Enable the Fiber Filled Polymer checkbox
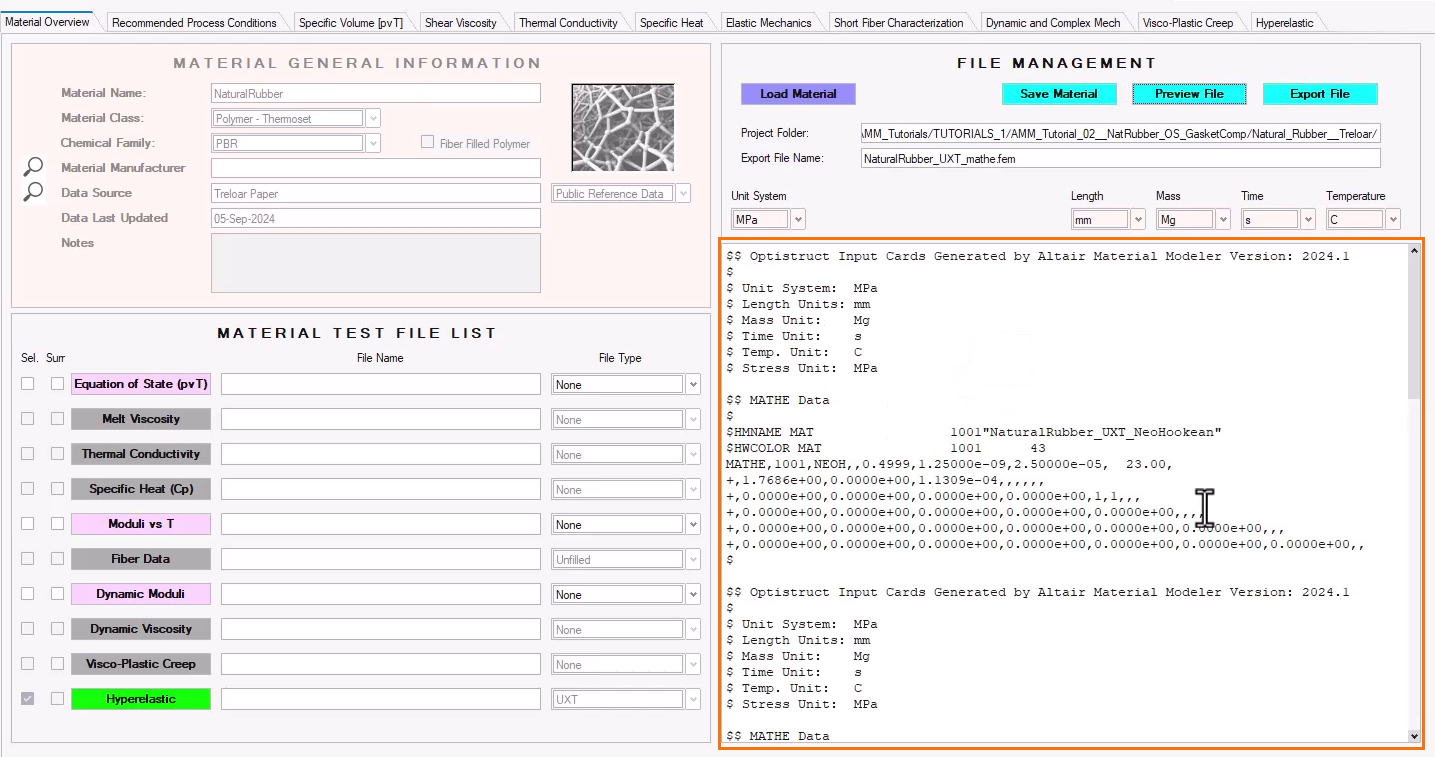The height and width of the screenshot is (757, 1435). [428, 143]
